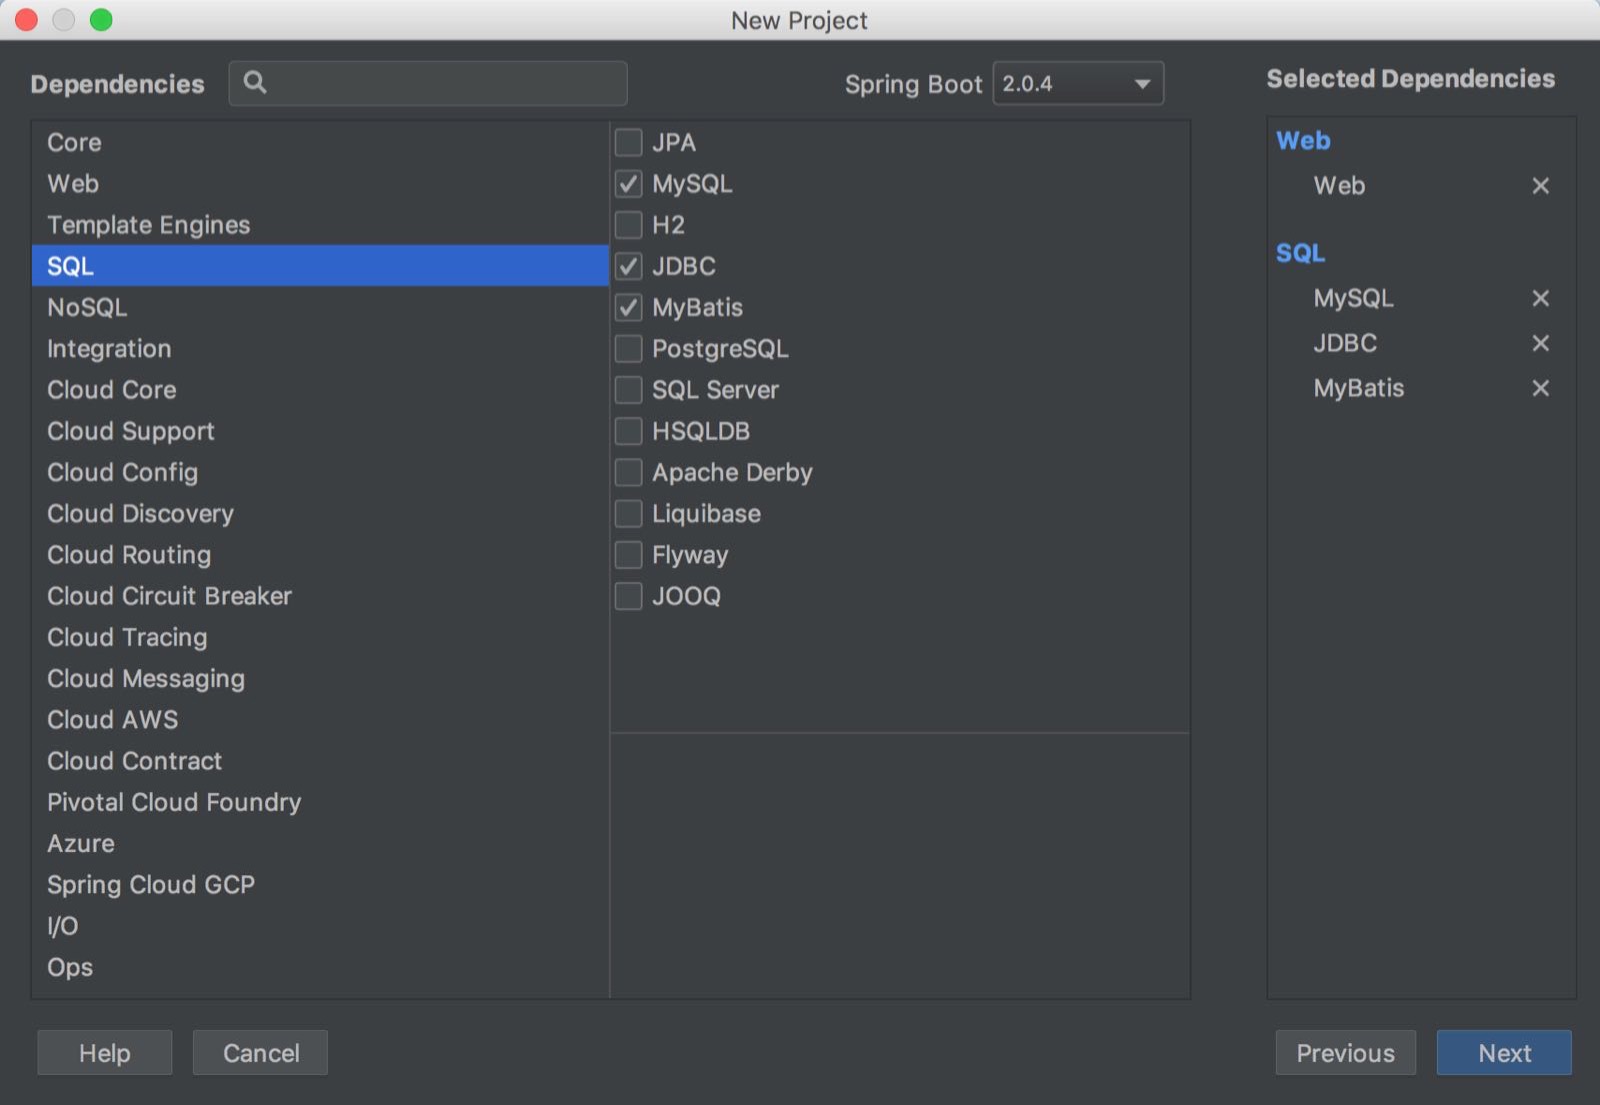The width and height of the screenshot is (1600, 1105).
Task: Click the search magnifier icon
Action: pyautogui.click(x=255, y=83)
